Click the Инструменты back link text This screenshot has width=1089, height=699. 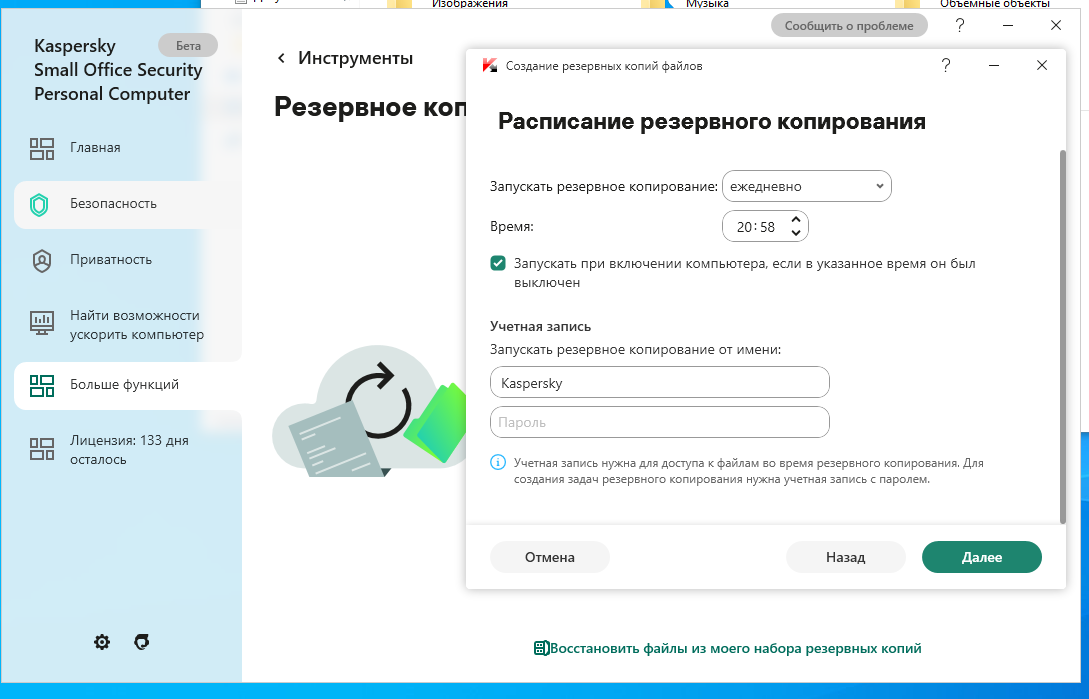click(x=356, y=58)
